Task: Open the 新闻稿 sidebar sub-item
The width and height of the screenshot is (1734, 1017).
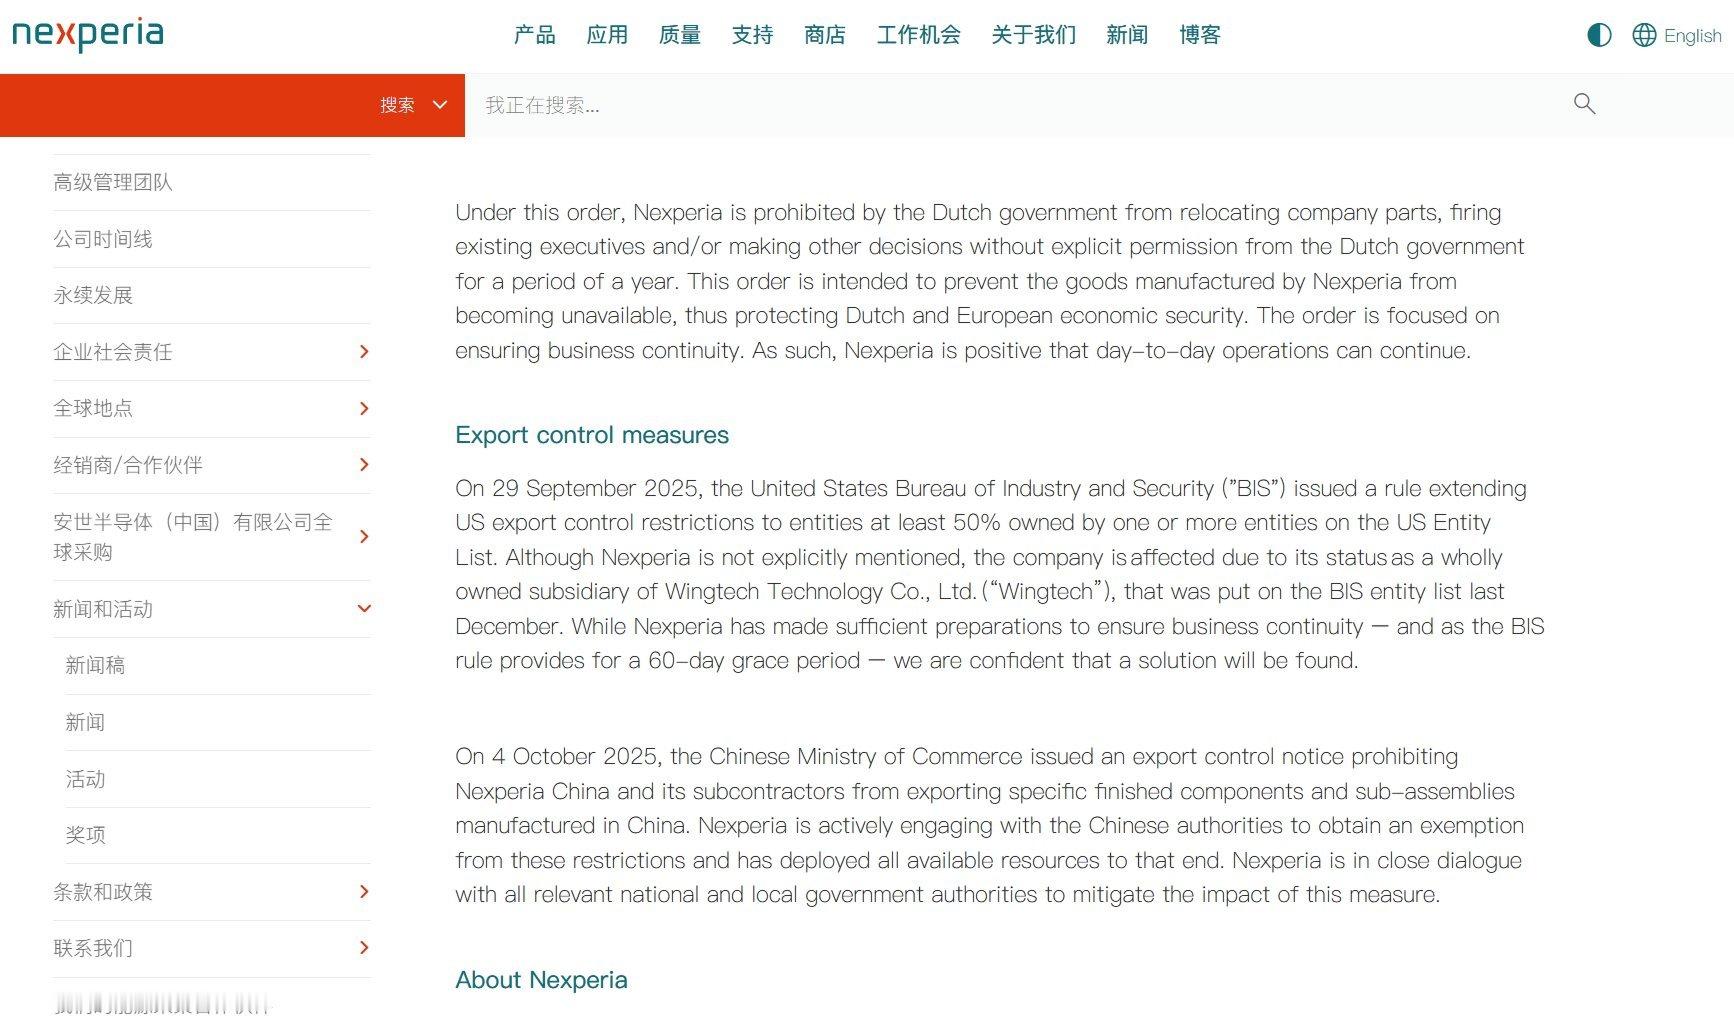Action: click(x=95, y=666)
